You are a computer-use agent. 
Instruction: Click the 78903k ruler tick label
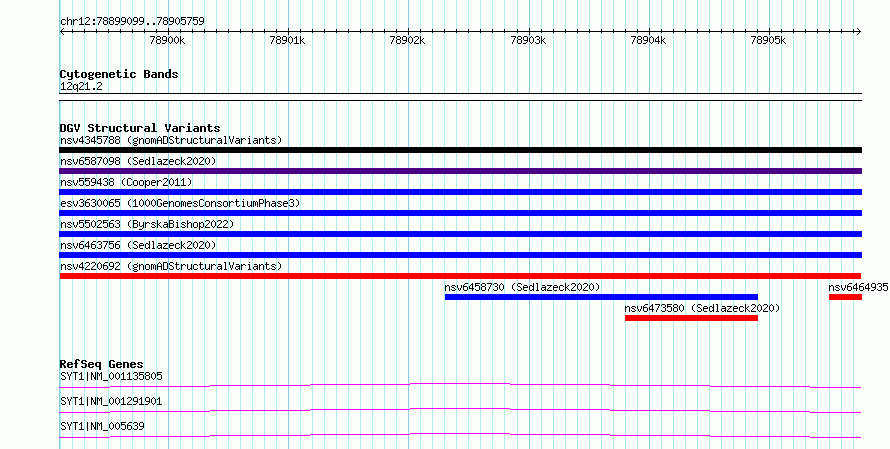pos(528,40)
